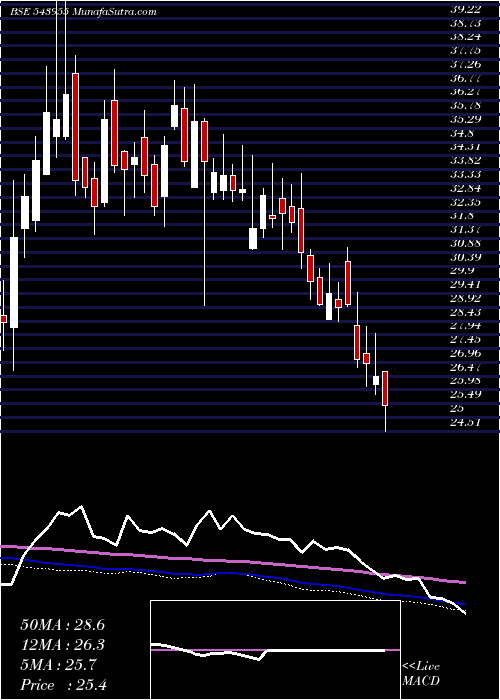Click the 26.47 price axis label
This screenshot has height=700, width=500.
pyautogui.click(x=465, y=367)
